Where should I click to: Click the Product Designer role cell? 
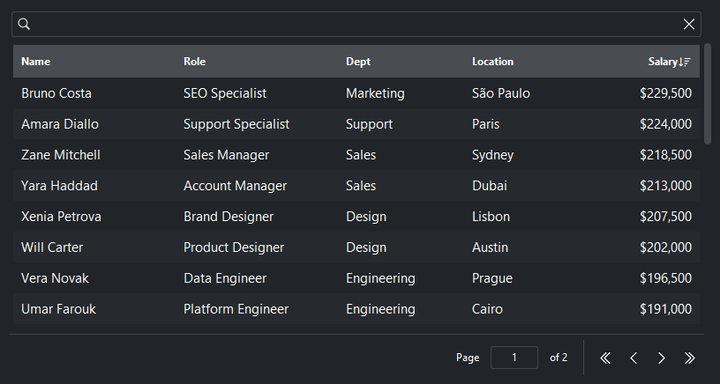coord(234,247)
